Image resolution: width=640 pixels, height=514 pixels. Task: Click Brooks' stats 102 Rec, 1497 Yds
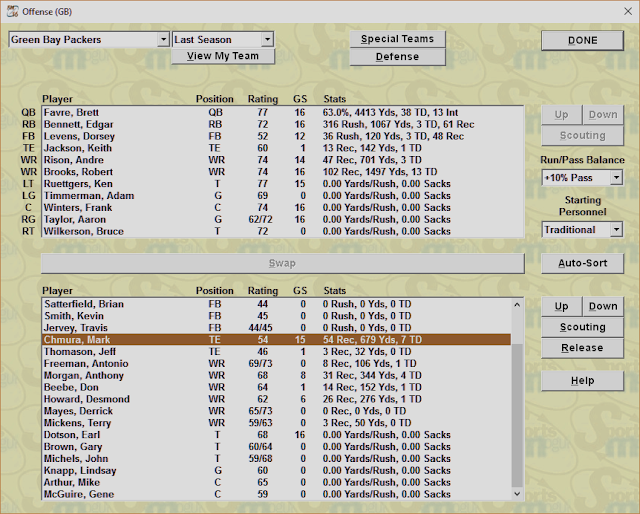click(380, 171)
